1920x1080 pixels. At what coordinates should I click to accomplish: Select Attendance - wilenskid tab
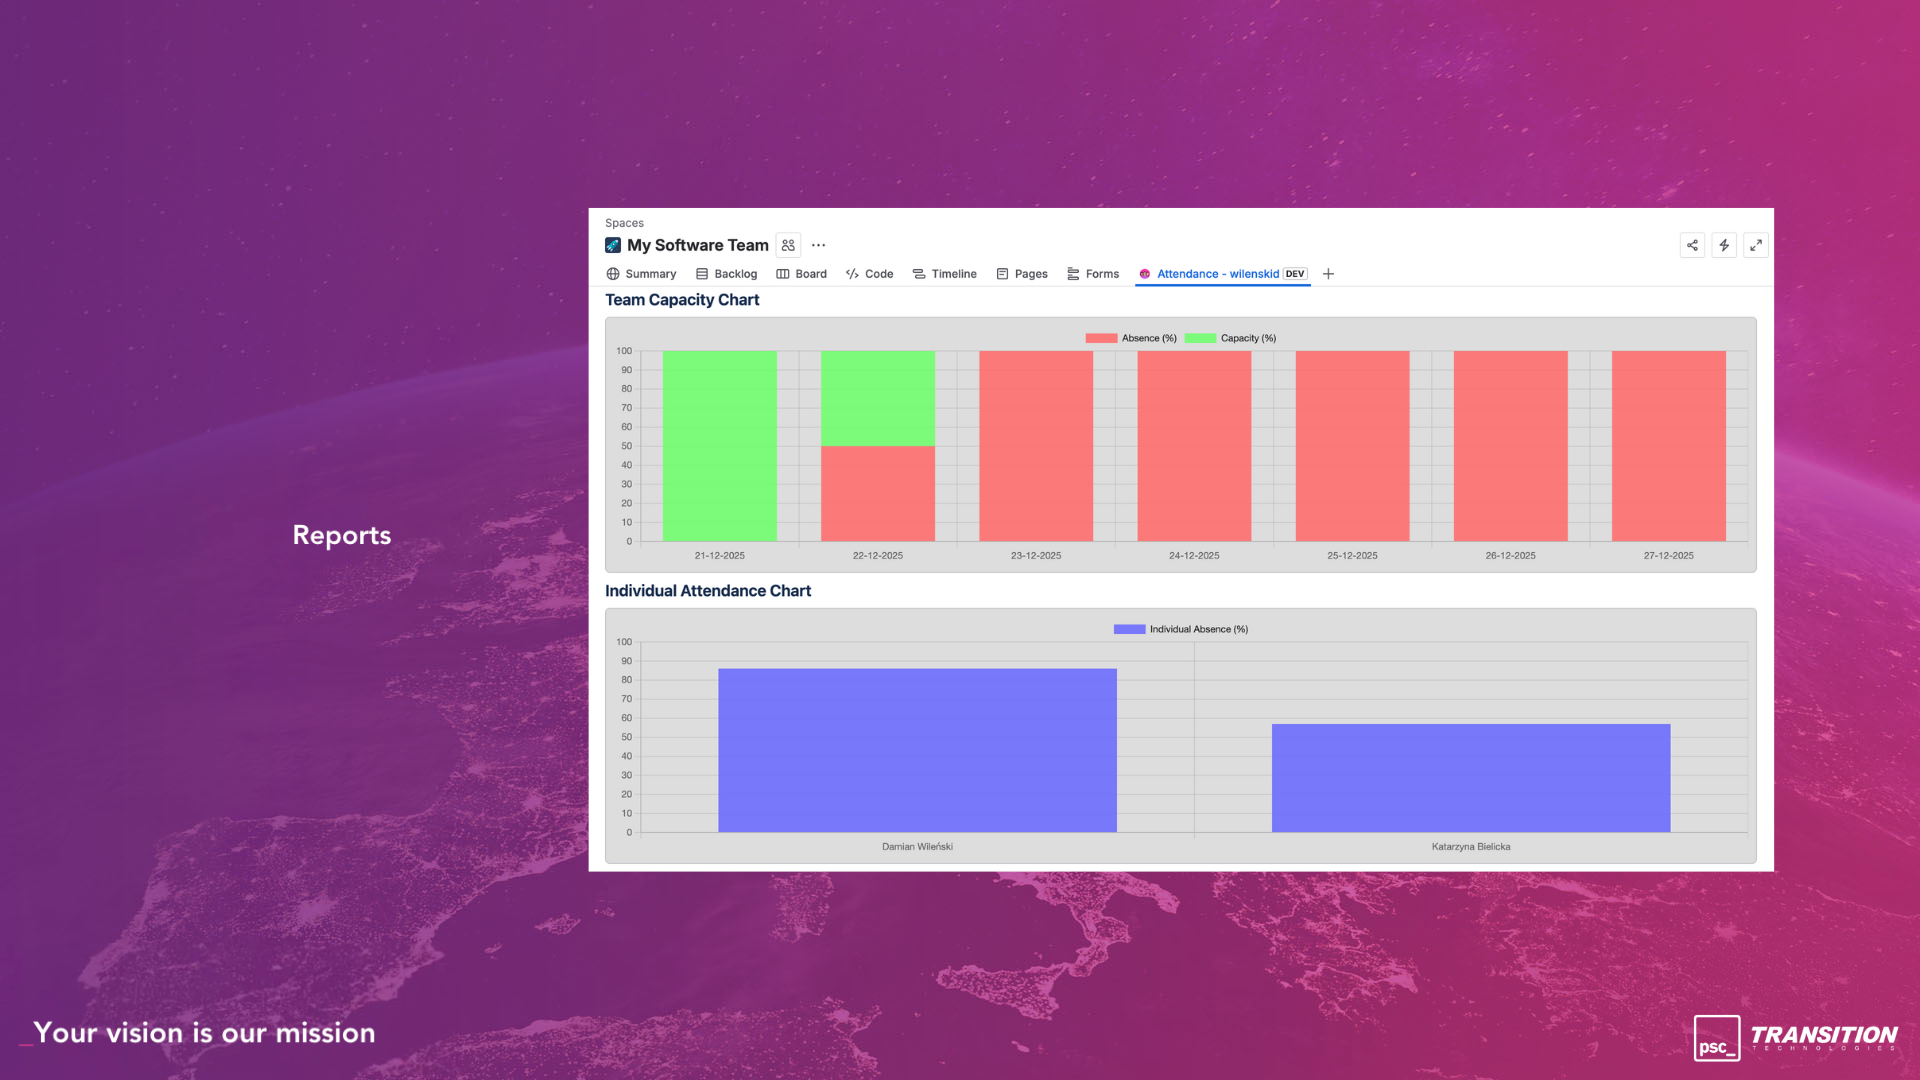point(1217,274)
